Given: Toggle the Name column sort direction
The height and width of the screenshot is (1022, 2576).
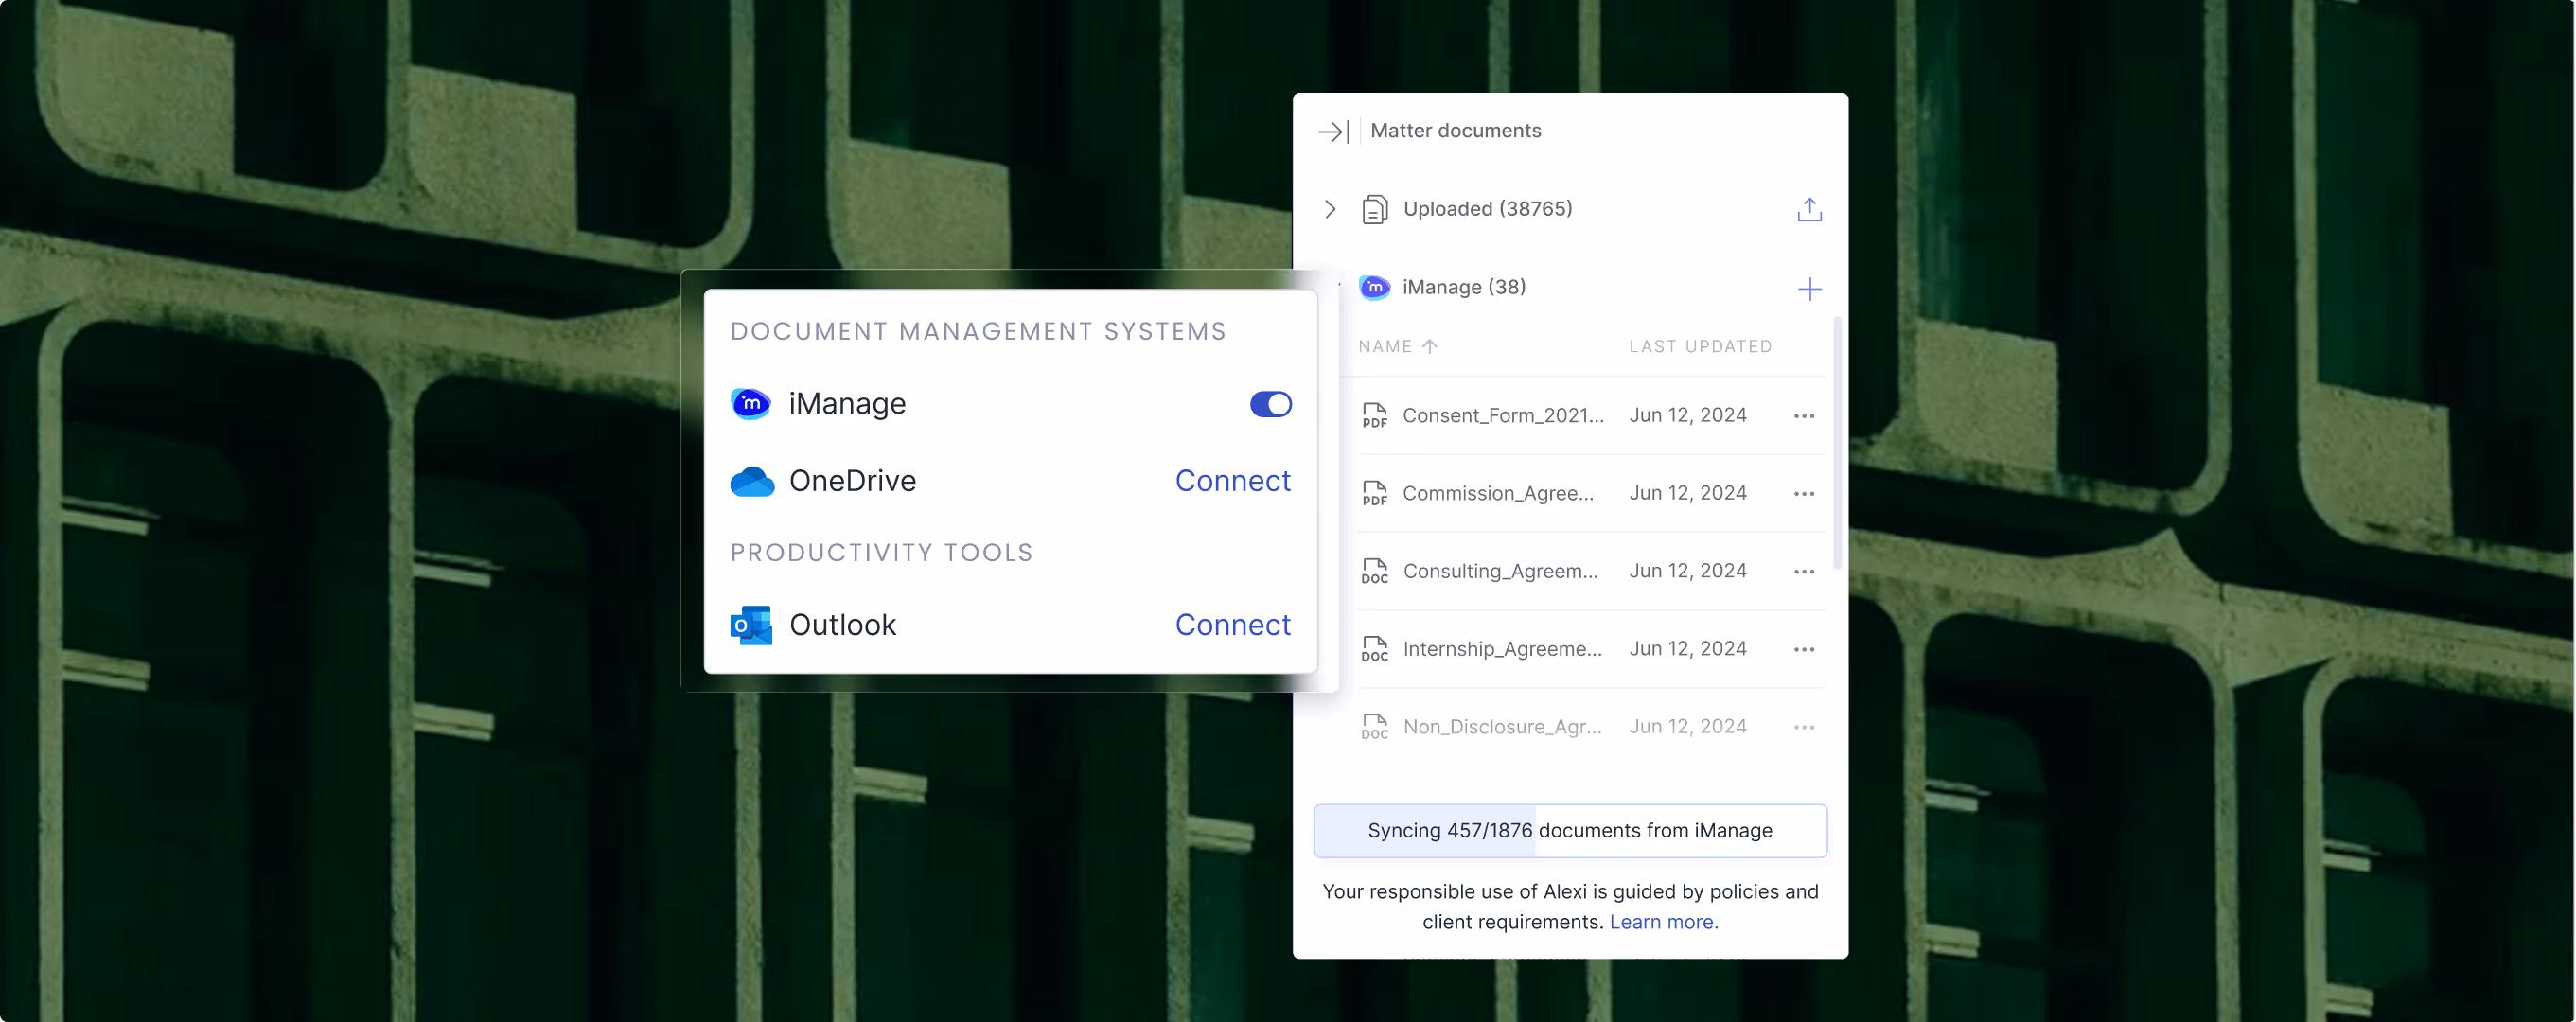Looking at the screenshot, I should [x=1430, y=346].
